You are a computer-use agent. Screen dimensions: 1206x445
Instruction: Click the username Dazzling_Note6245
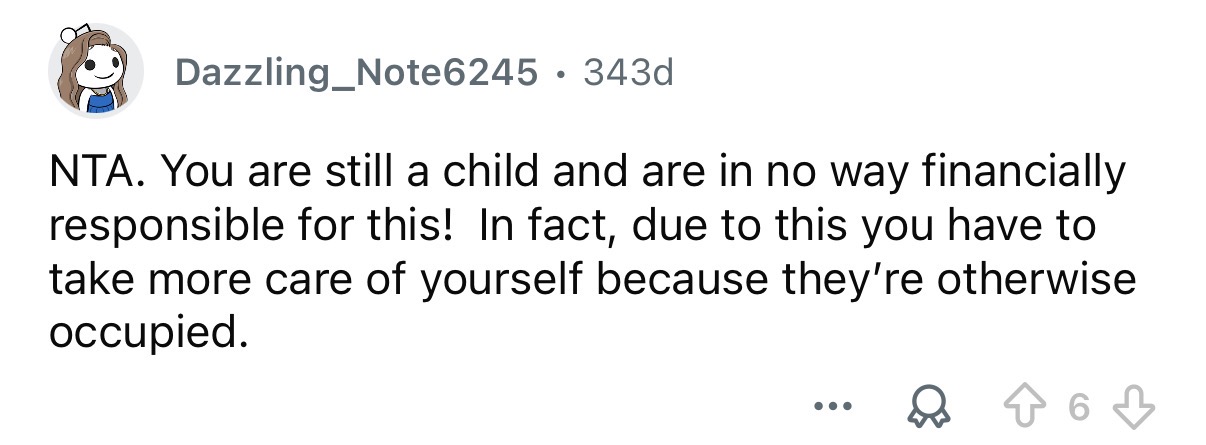click(356, 71)
